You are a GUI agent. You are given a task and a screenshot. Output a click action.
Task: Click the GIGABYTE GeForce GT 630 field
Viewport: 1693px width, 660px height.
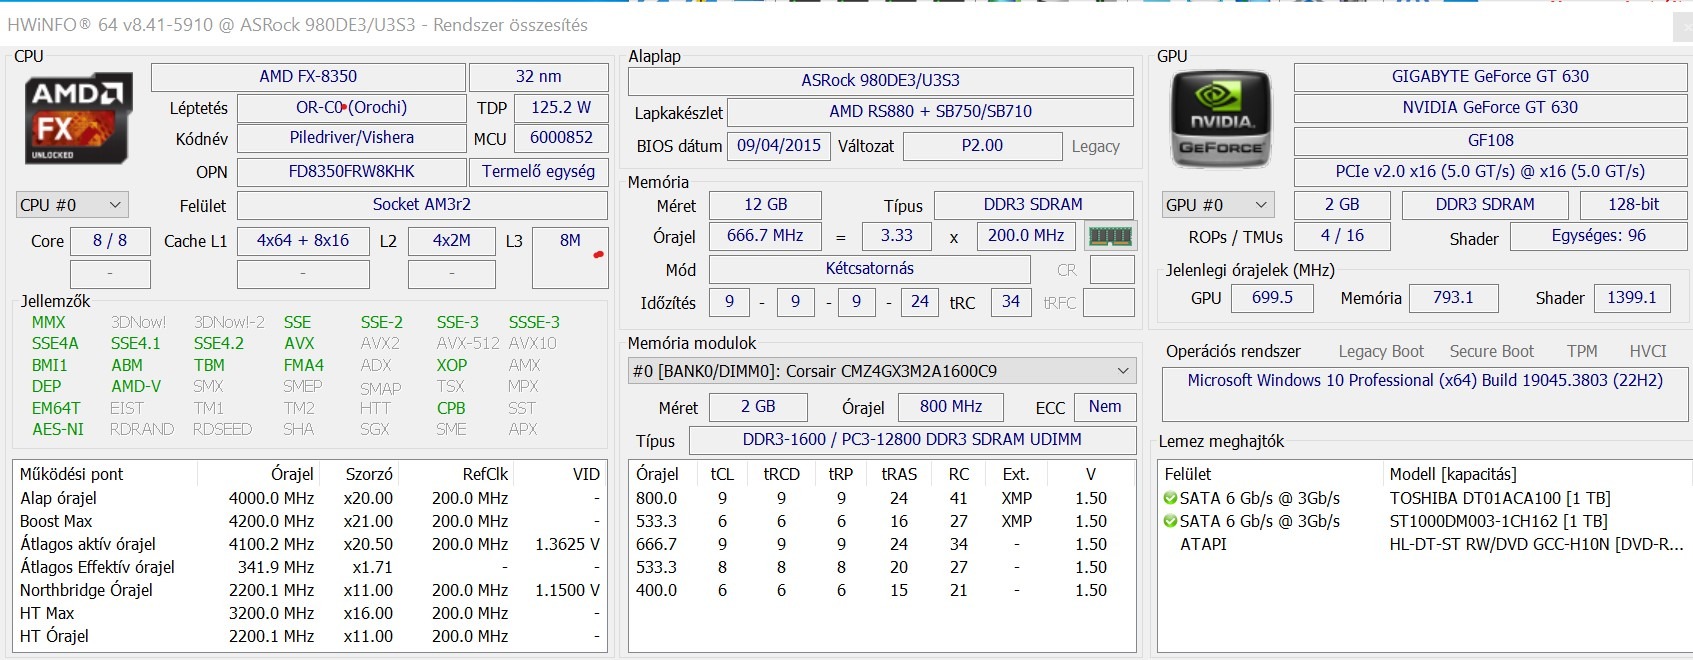coord(1490,77)
